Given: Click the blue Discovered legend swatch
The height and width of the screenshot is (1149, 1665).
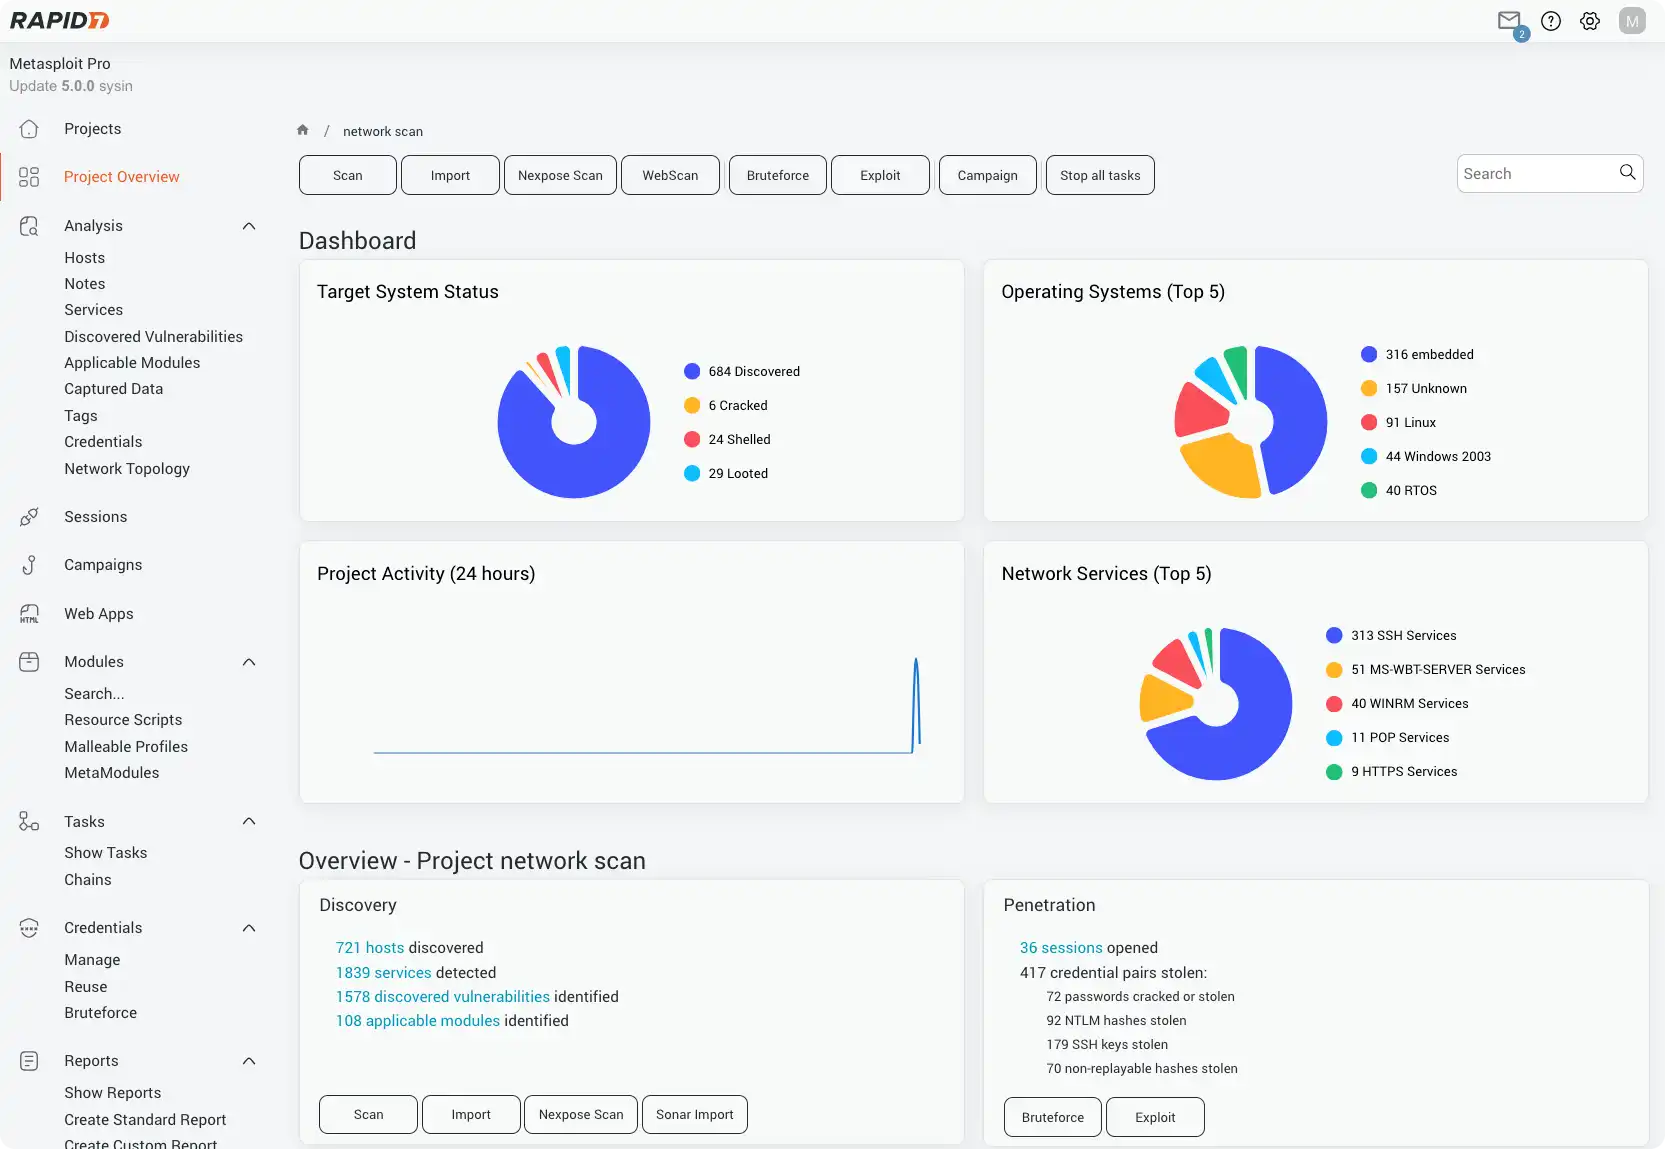Looking at the screenshot, I should [692, 371].
